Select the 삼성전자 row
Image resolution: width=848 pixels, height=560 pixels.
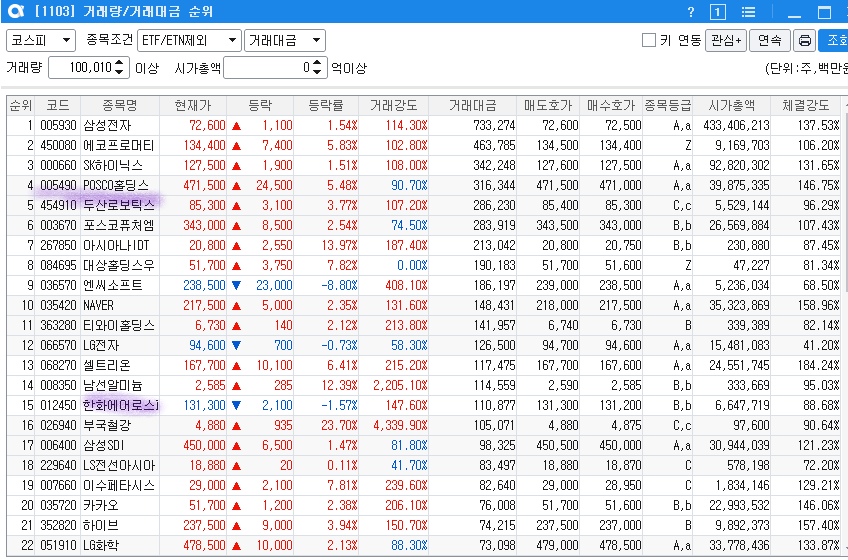(424, 126)
